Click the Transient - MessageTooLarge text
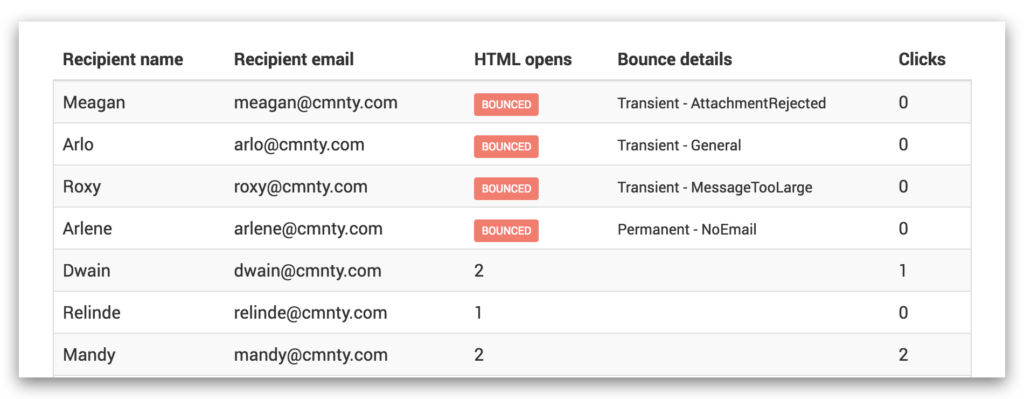Image resolution: width=1024 pixels, height=399 pixels. click(715, 187)
